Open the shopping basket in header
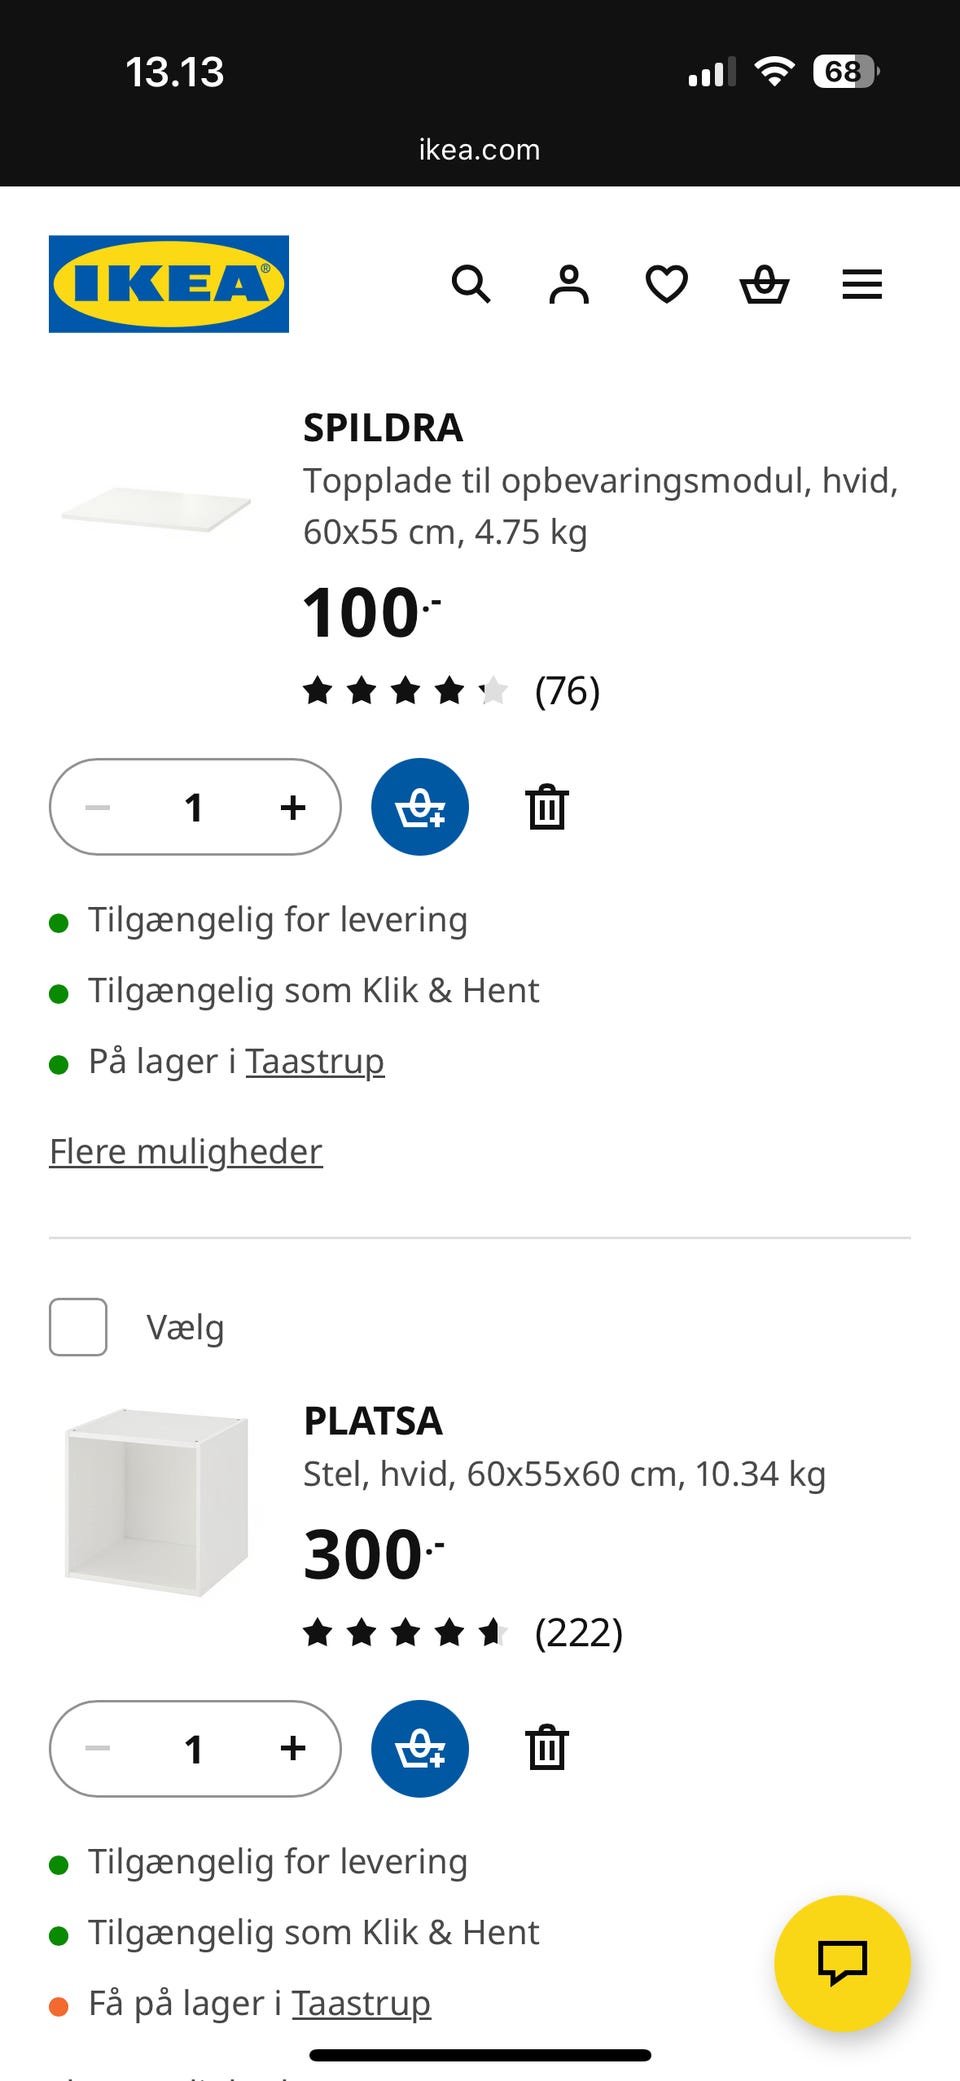Viewport: 960px width, 2081px height. pos(764,285)
